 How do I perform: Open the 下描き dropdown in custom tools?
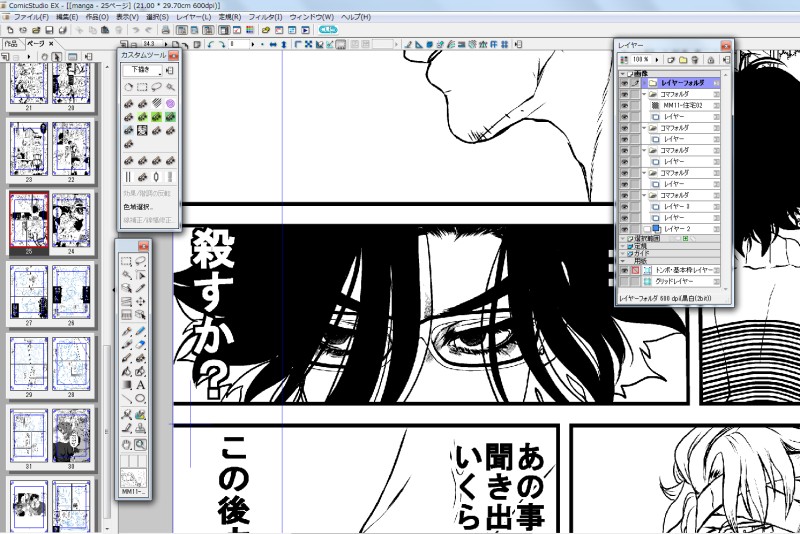[142, 70]
